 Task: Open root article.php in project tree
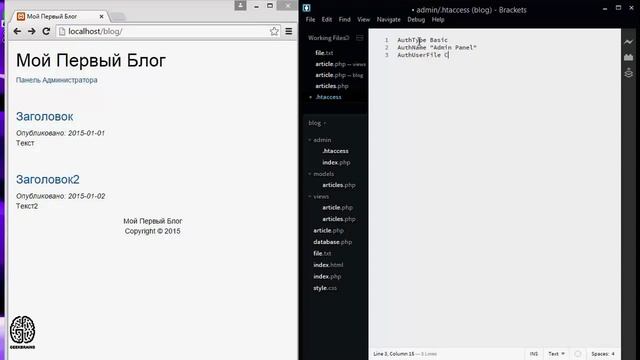(x=329, y=231)
